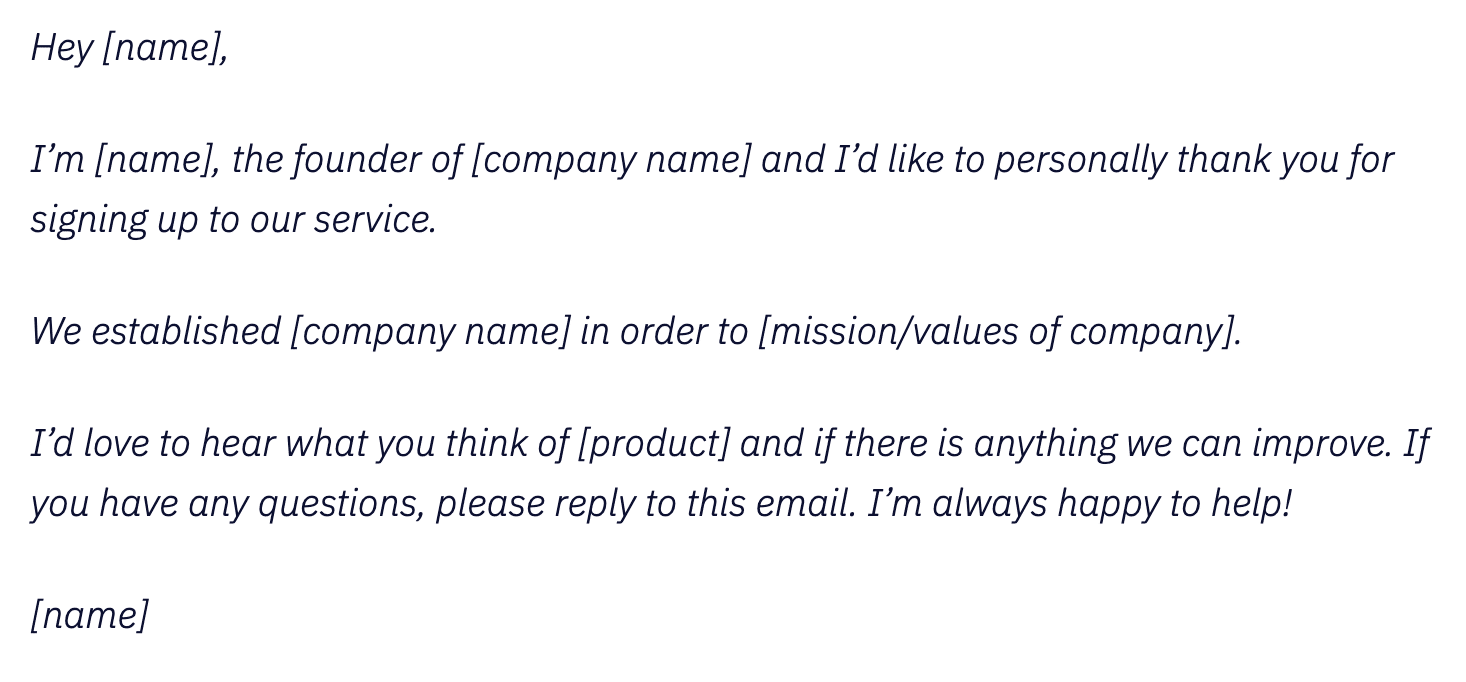This screenshot has height=682, width=1466.
Task: Click the [product] placeholder
Action: [654, 443]
